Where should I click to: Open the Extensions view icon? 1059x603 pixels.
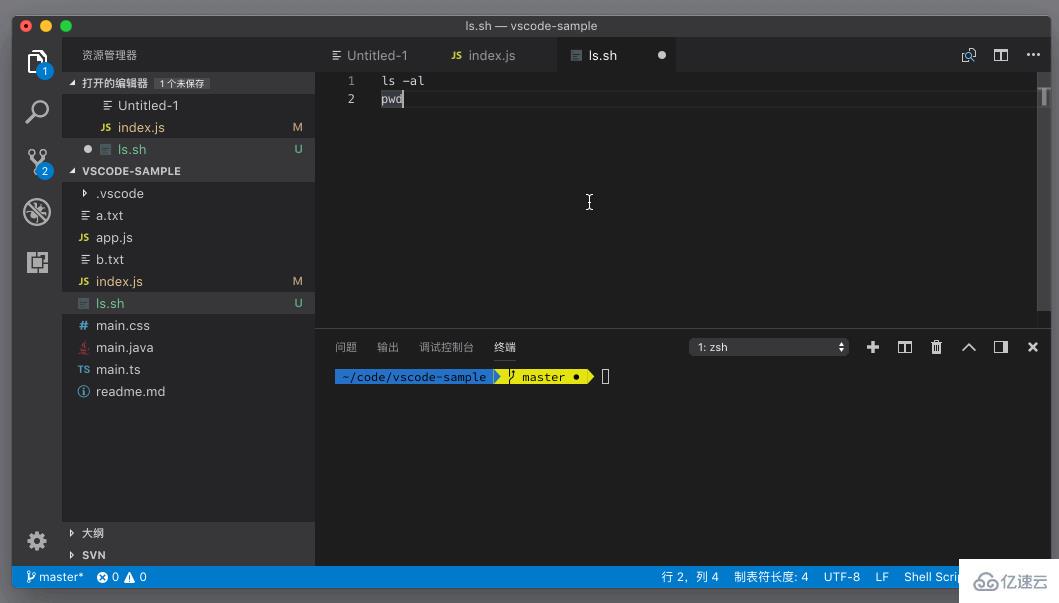tap(37, 262)
